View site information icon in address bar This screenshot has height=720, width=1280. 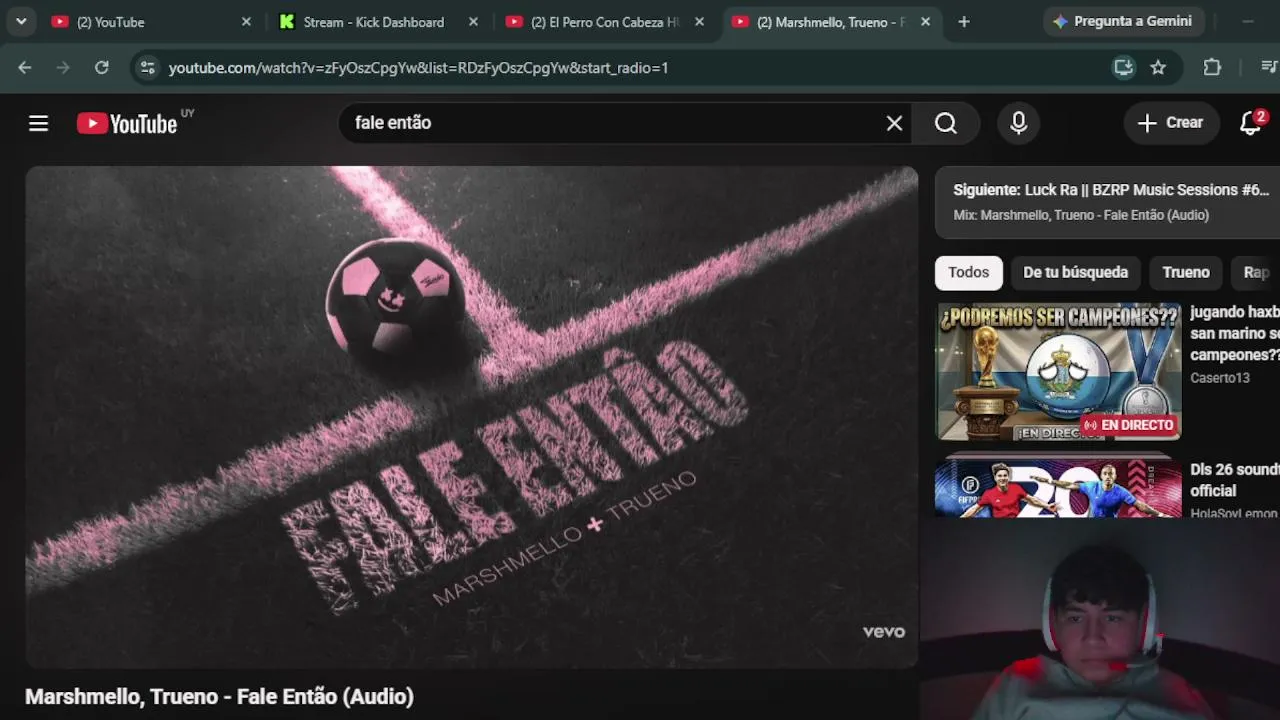coord(148,67)
